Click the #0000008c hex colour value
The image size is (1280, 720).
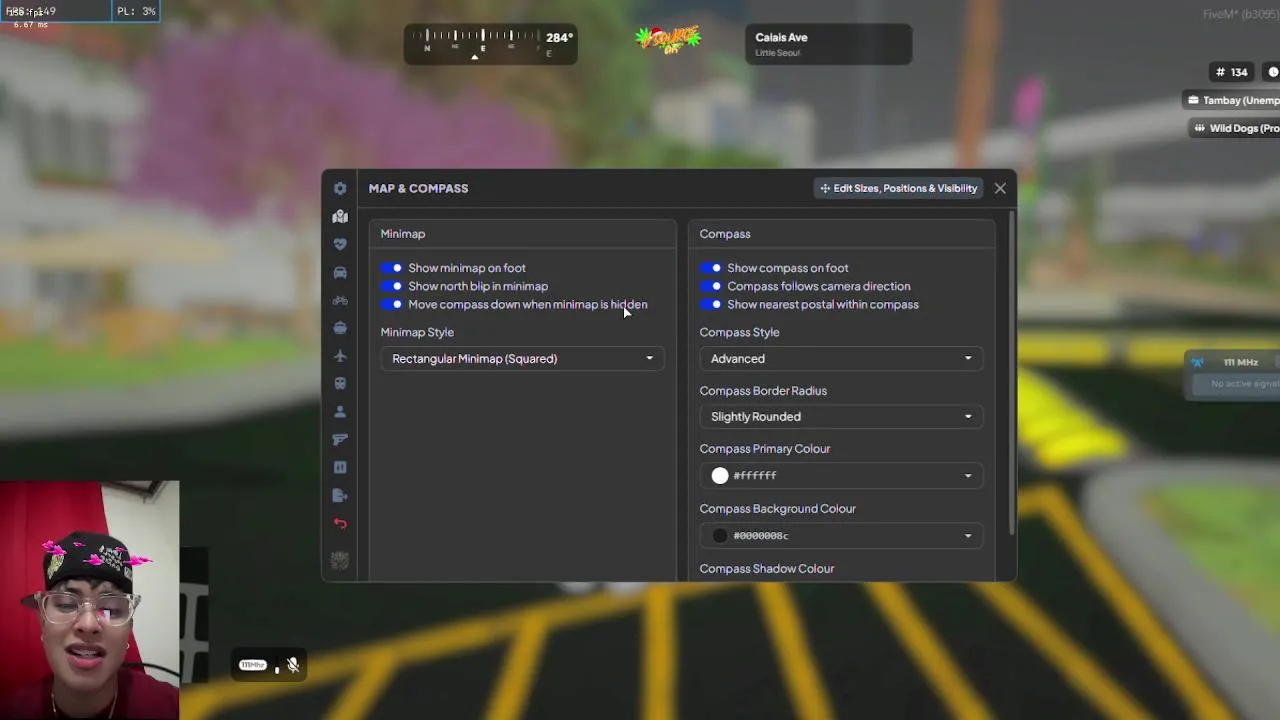(761, 536)
